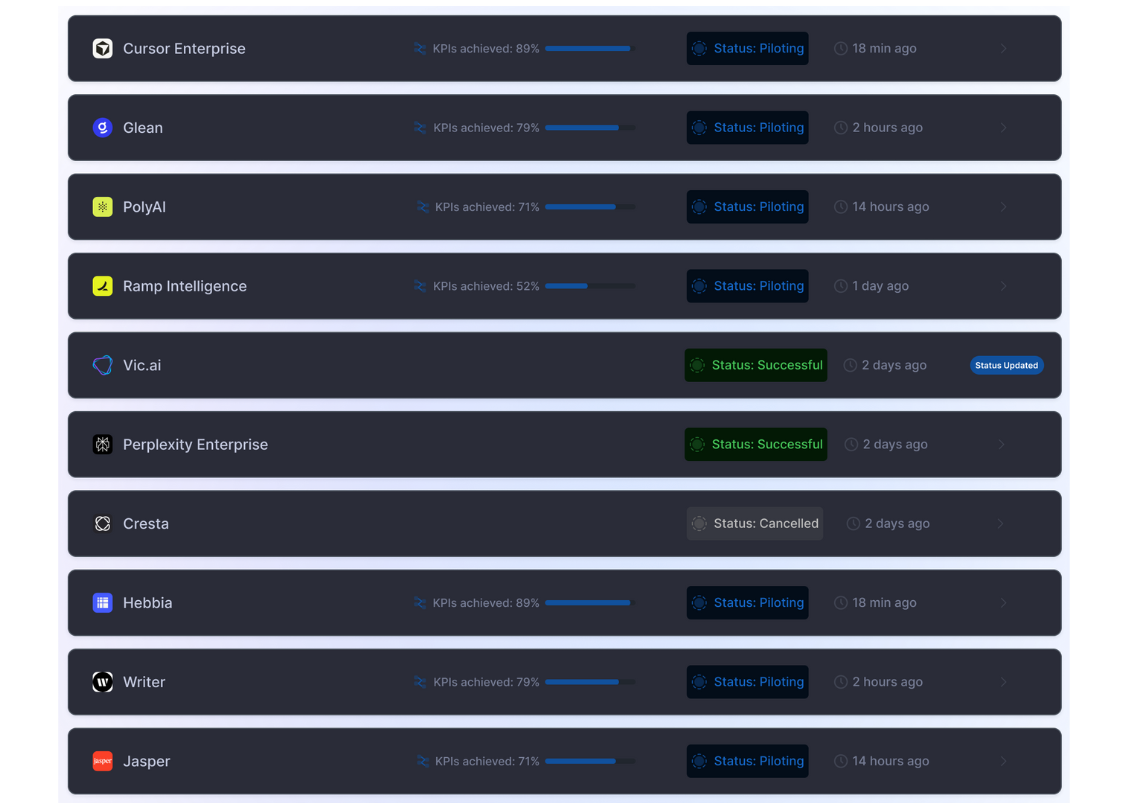Click the Jasper KPI progress bar
This screenshot has width=1128, height=809.
pyautogui.click(x=590, y=760)
